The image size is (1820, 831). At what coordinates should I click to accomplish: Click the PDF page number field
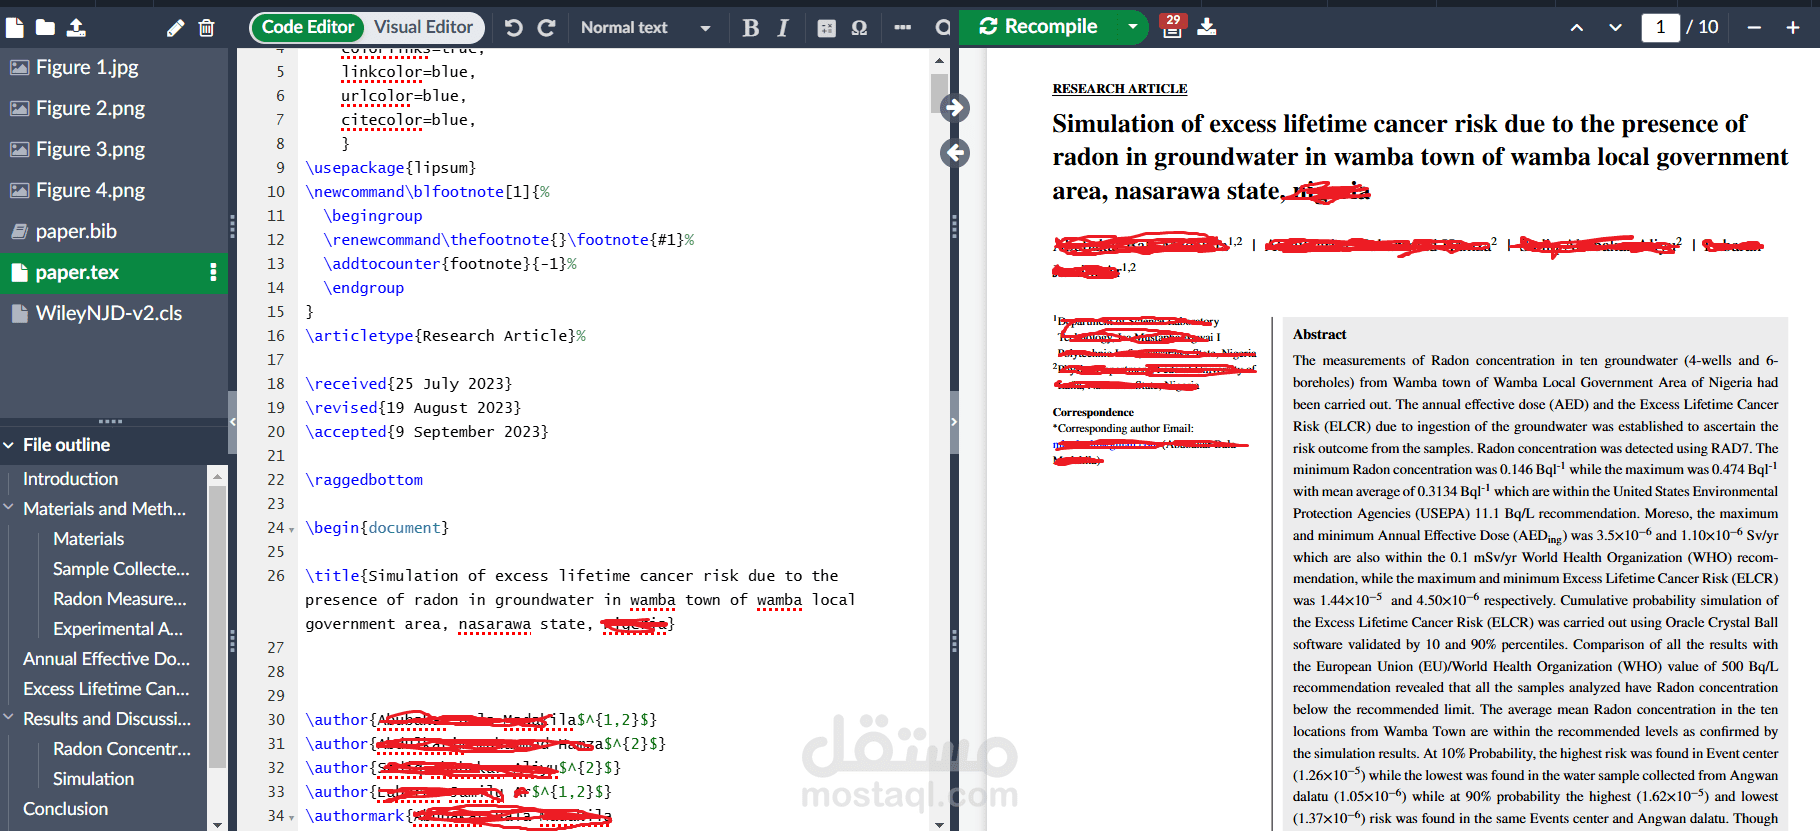[x=1661, y=27]
